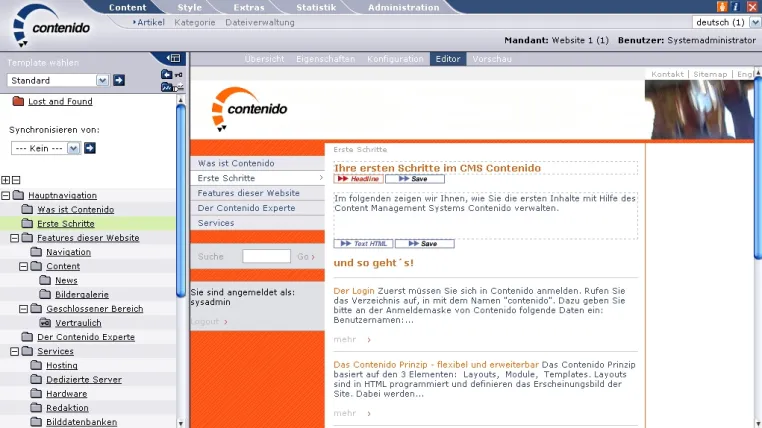This screenshot has height=428, width=762.
Task: Click the folder icon beside Was ist Contenido
Action: tap(27, 209)
